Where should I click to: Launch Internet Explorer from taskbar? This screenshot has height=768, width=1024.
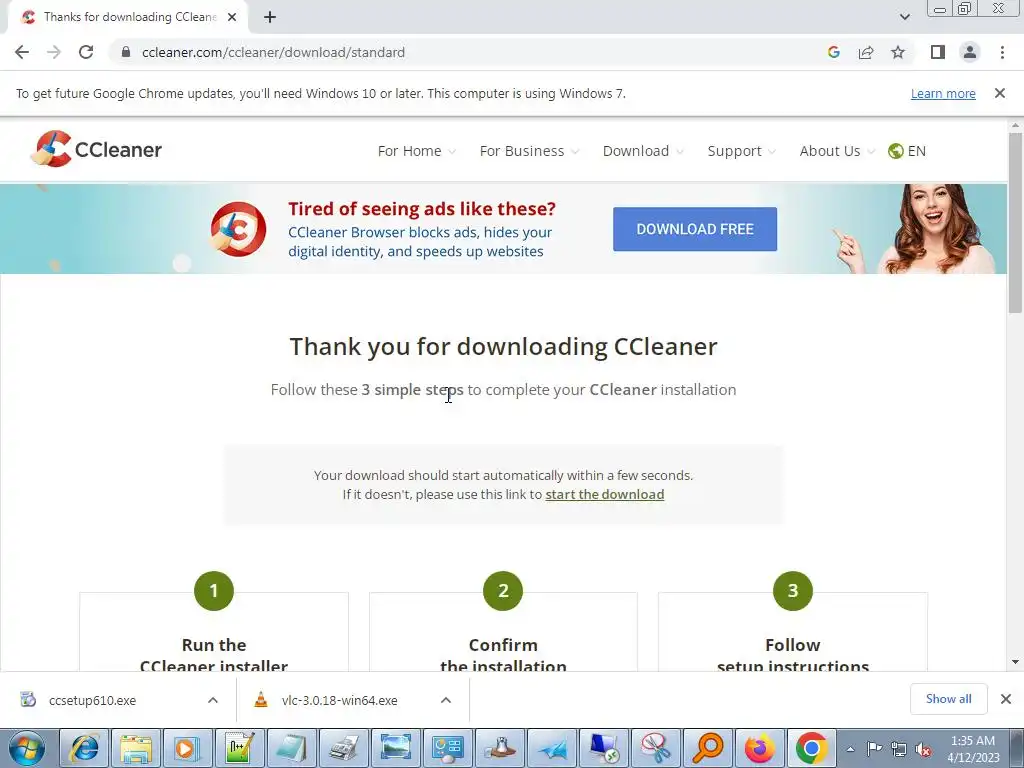pyautogui.click(x=85, y=748)
